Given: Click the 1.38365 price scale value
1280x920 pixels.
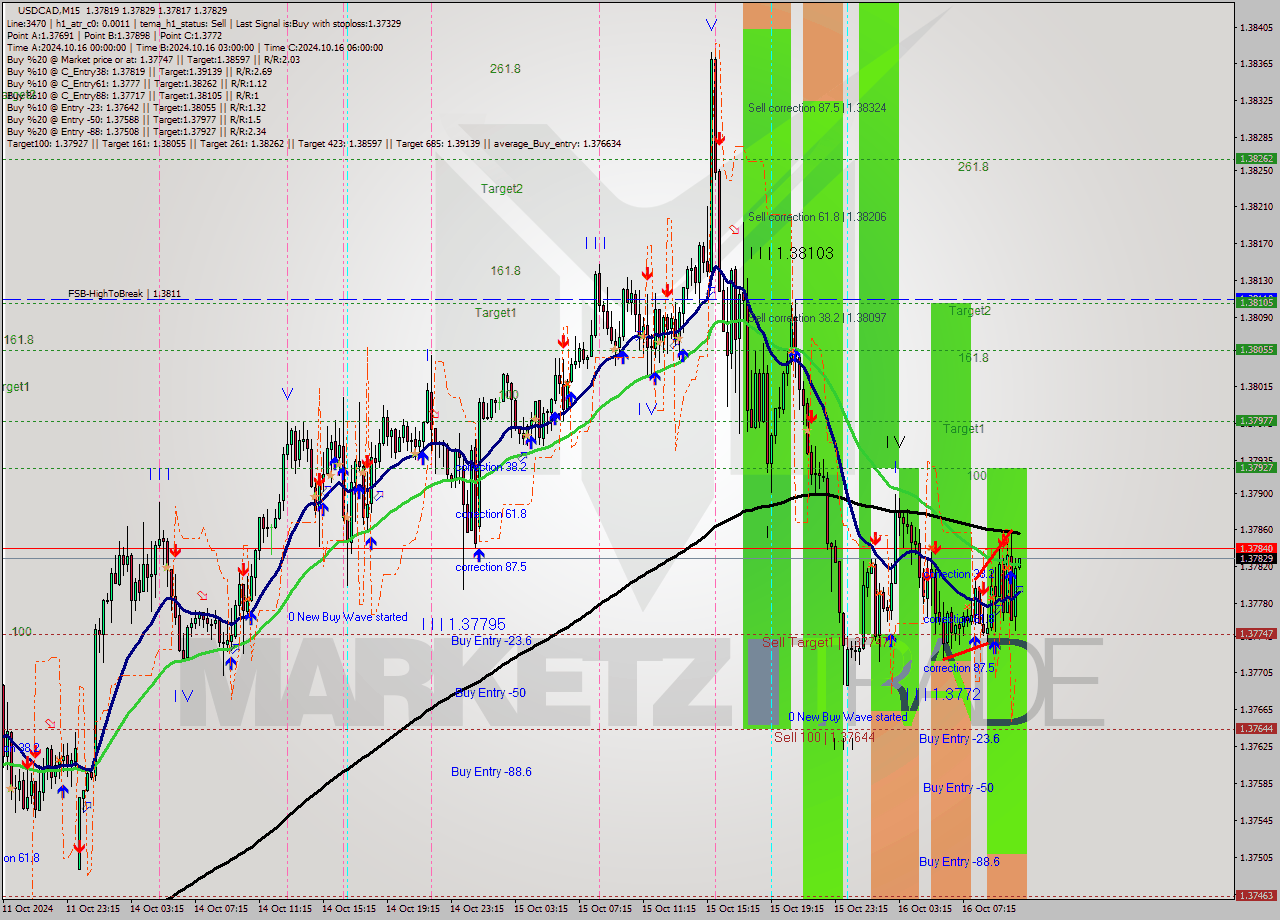Looking at the screenshot, I should coord(1255,63).
